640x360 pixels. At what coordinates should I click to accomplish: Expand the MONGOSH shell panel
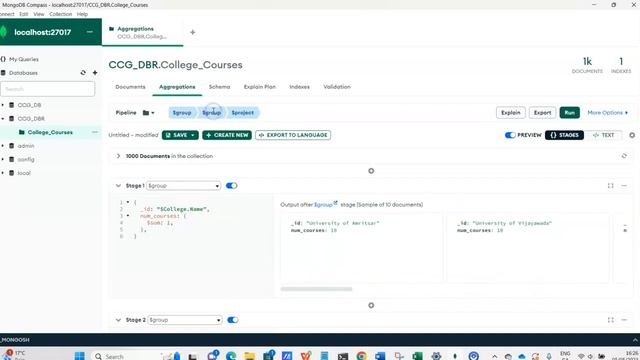pos(635,340)
